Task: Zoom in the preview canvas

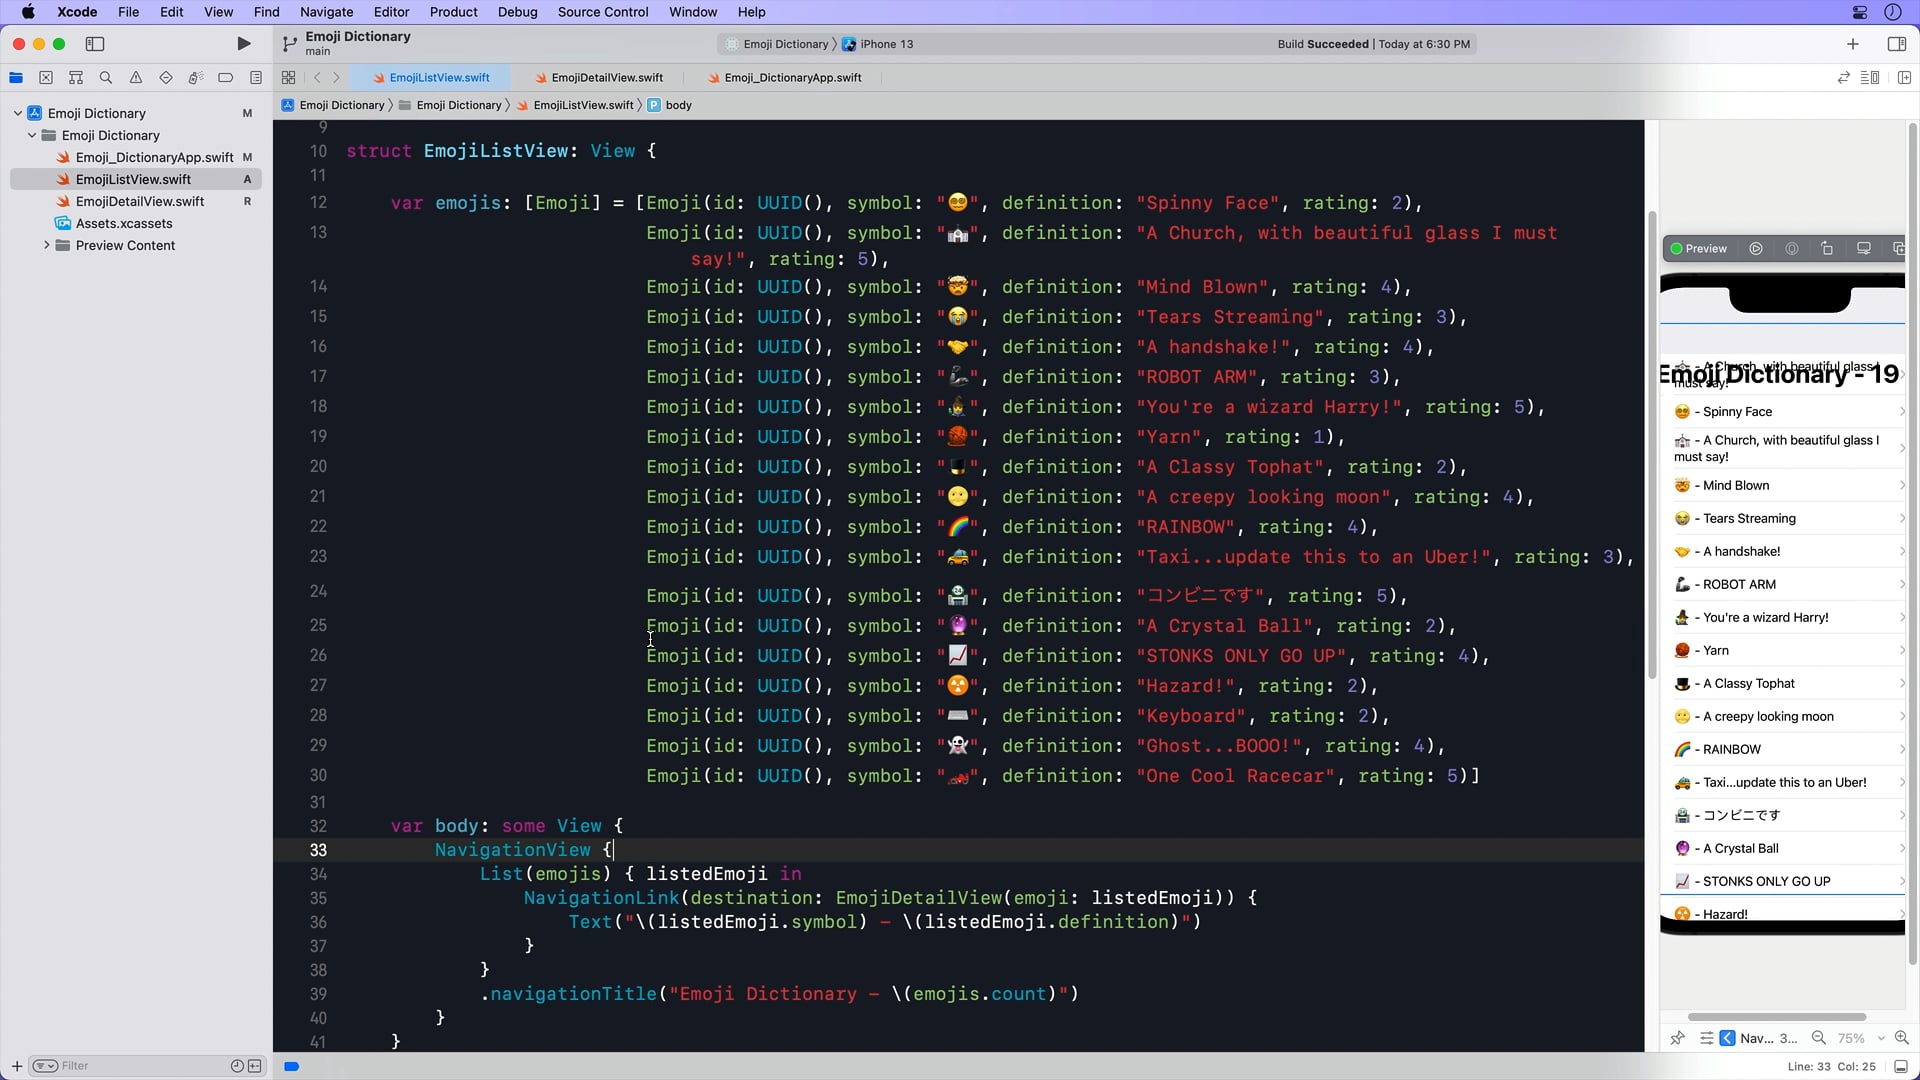Action: tap(1902, 1039)
